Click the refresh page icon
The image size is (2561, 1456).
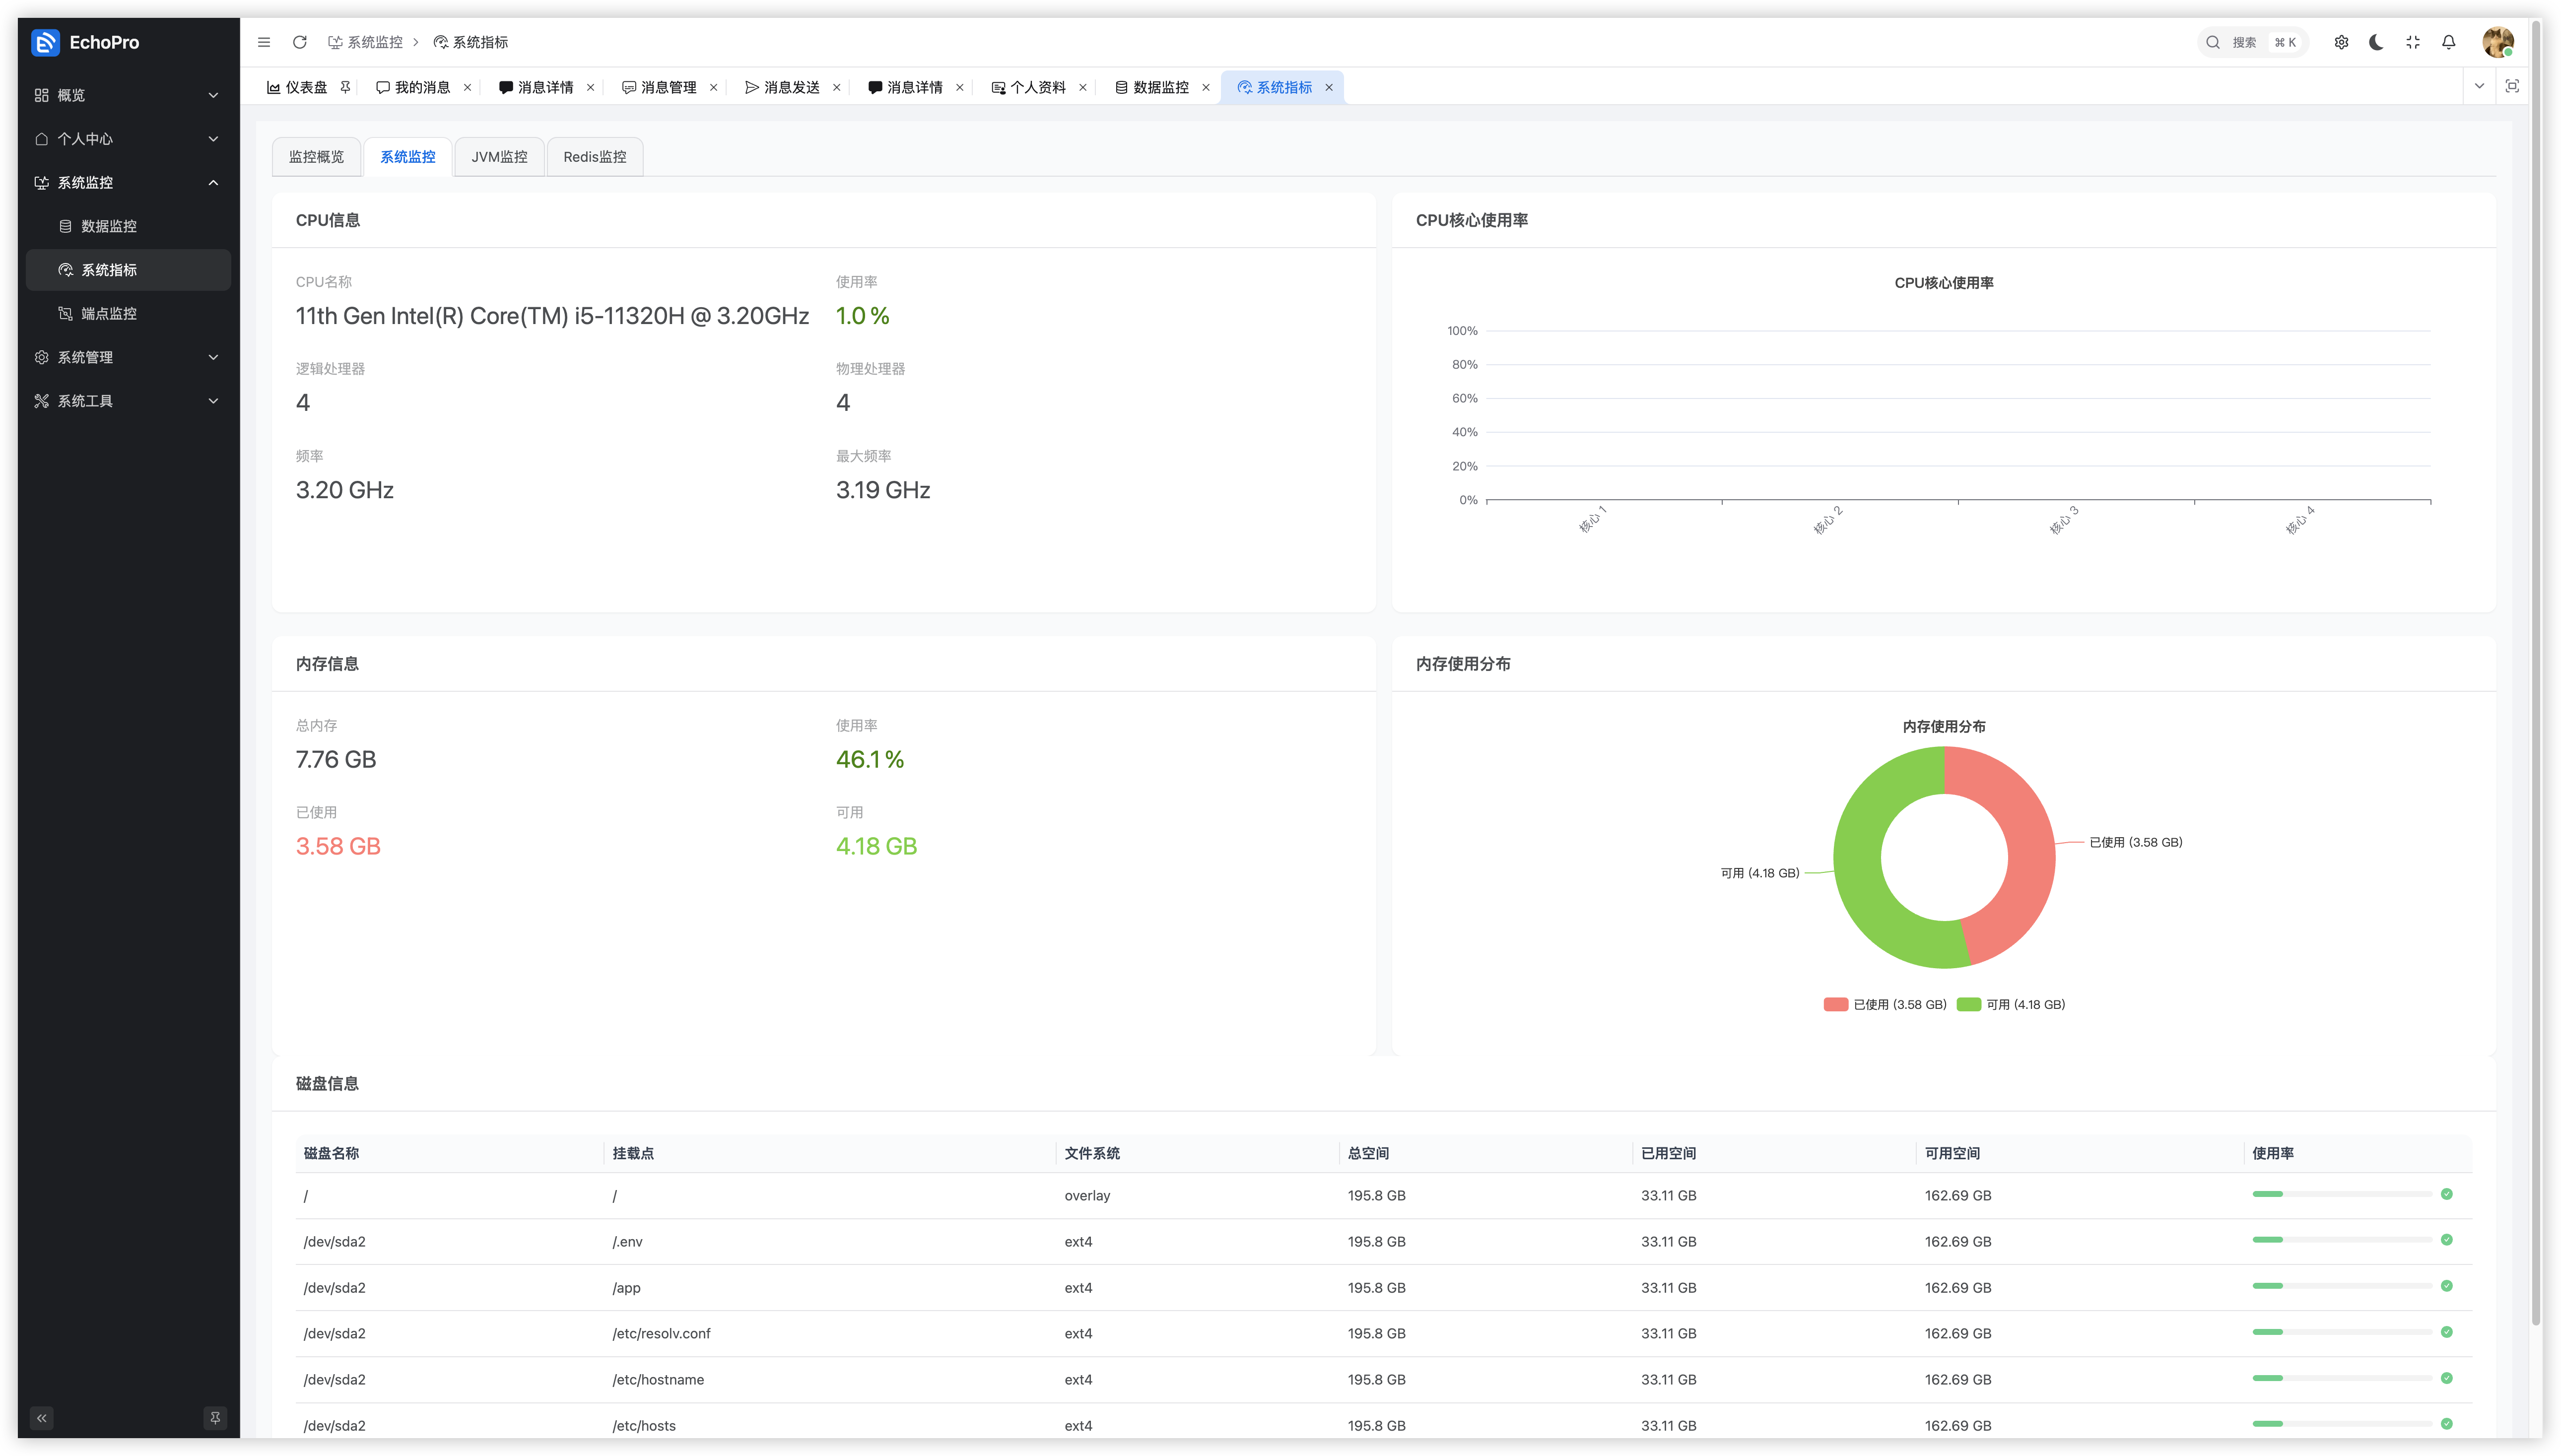click(299, 42)
